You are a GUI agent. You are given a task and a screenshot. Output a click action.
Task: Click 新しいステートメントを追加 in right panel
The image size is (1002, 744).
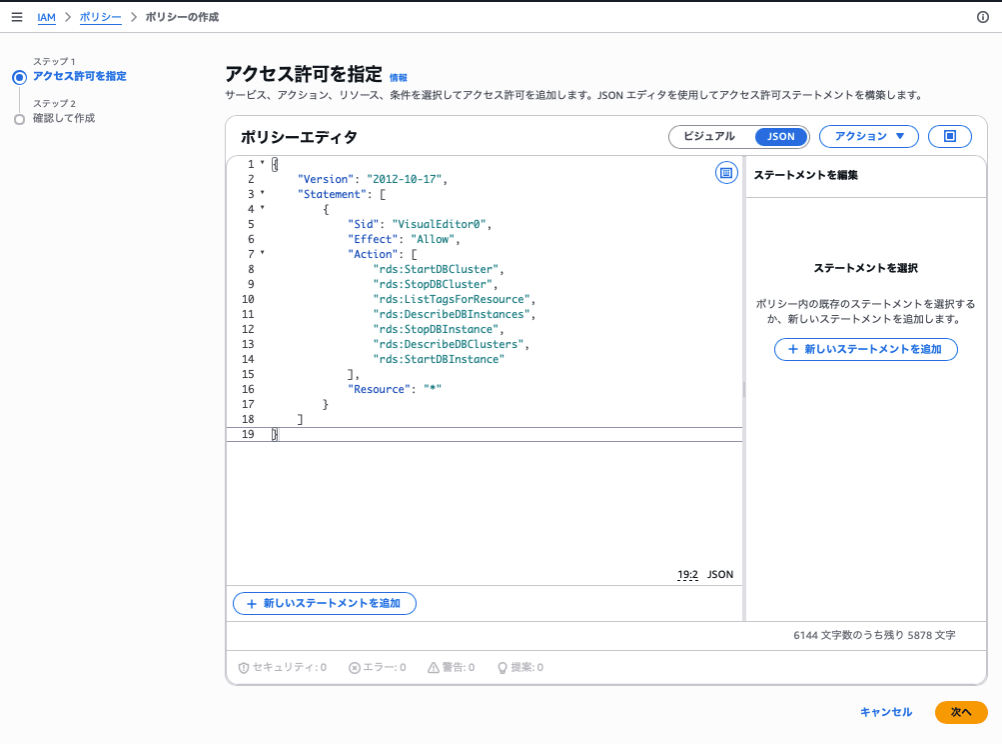pyautogui.click(x=866, y=349)
